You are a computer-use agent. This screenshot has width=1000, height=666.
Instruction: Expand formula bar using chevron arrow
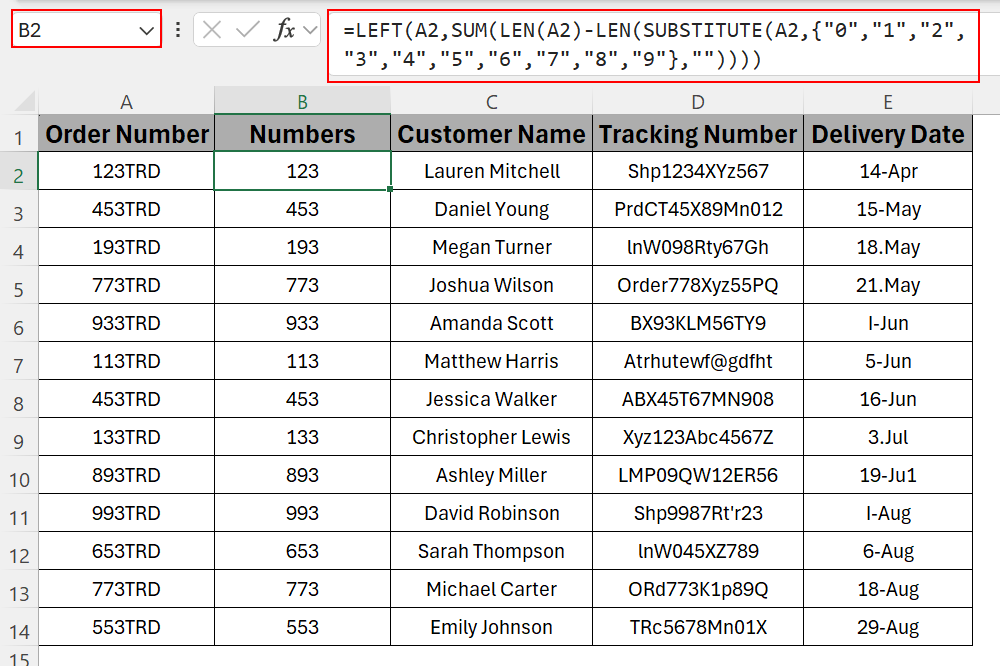click(310, 30)
